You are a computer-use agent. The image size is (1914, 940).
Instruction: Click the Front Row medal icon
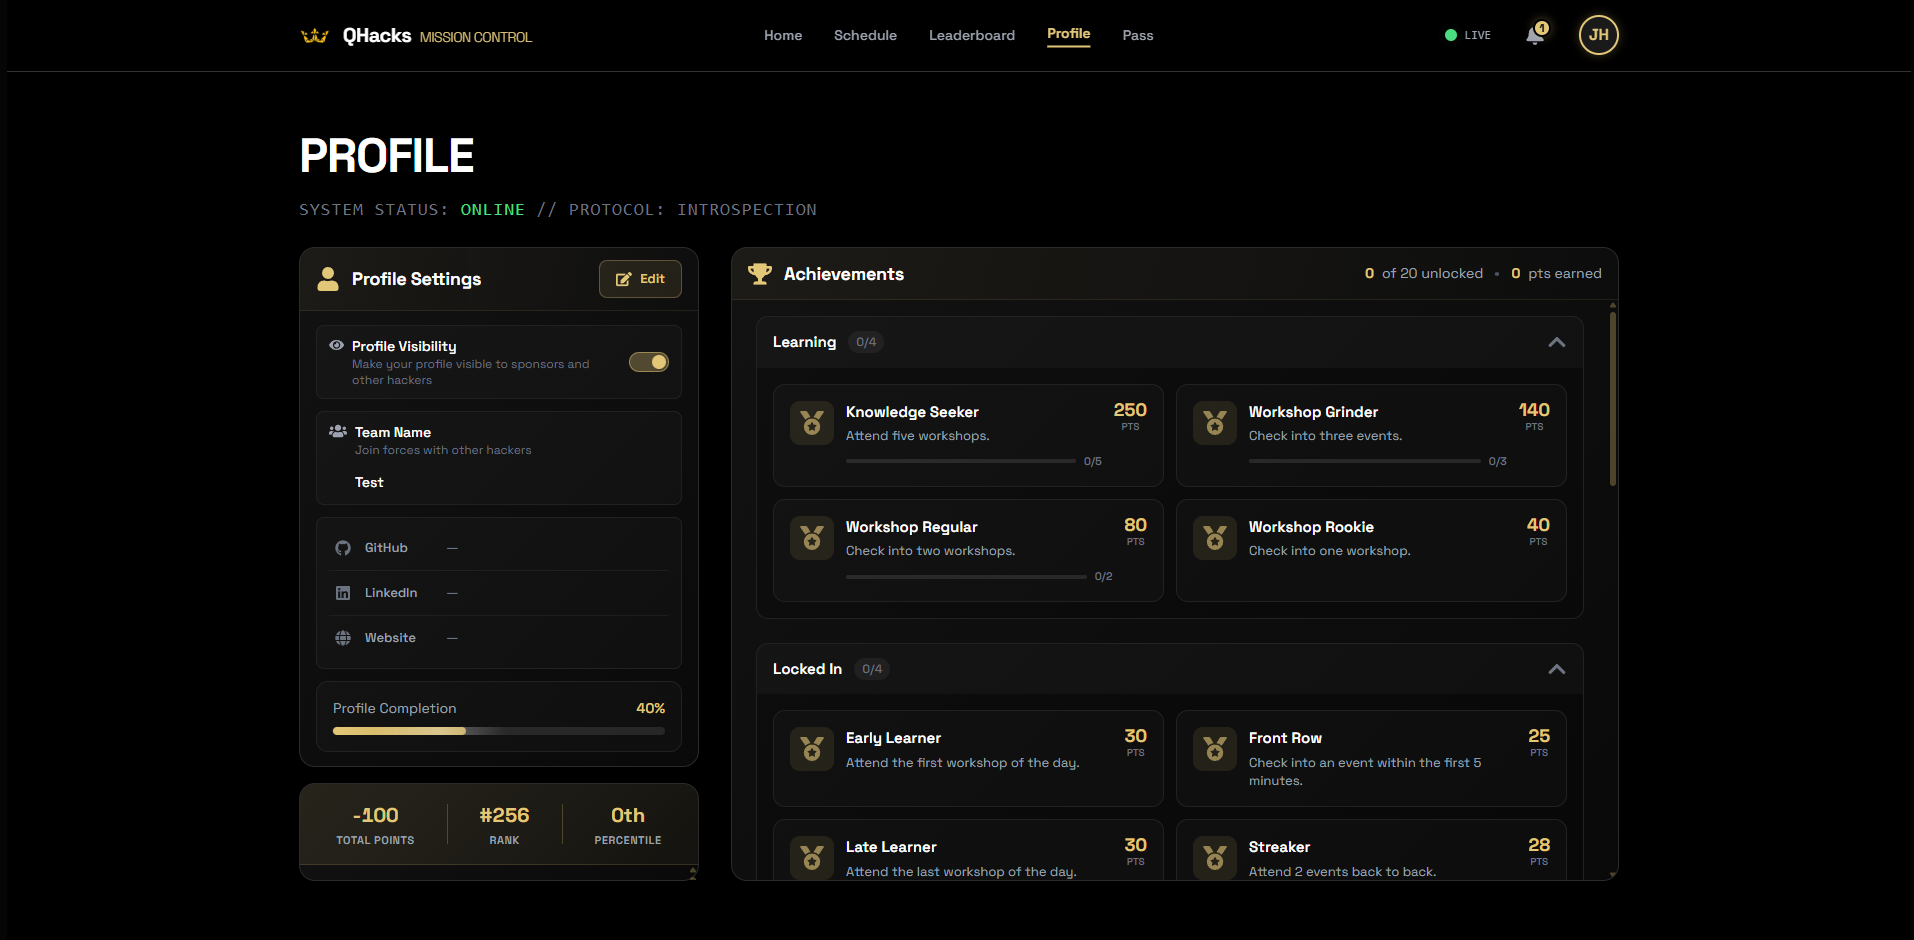[x=1215, y=749]
